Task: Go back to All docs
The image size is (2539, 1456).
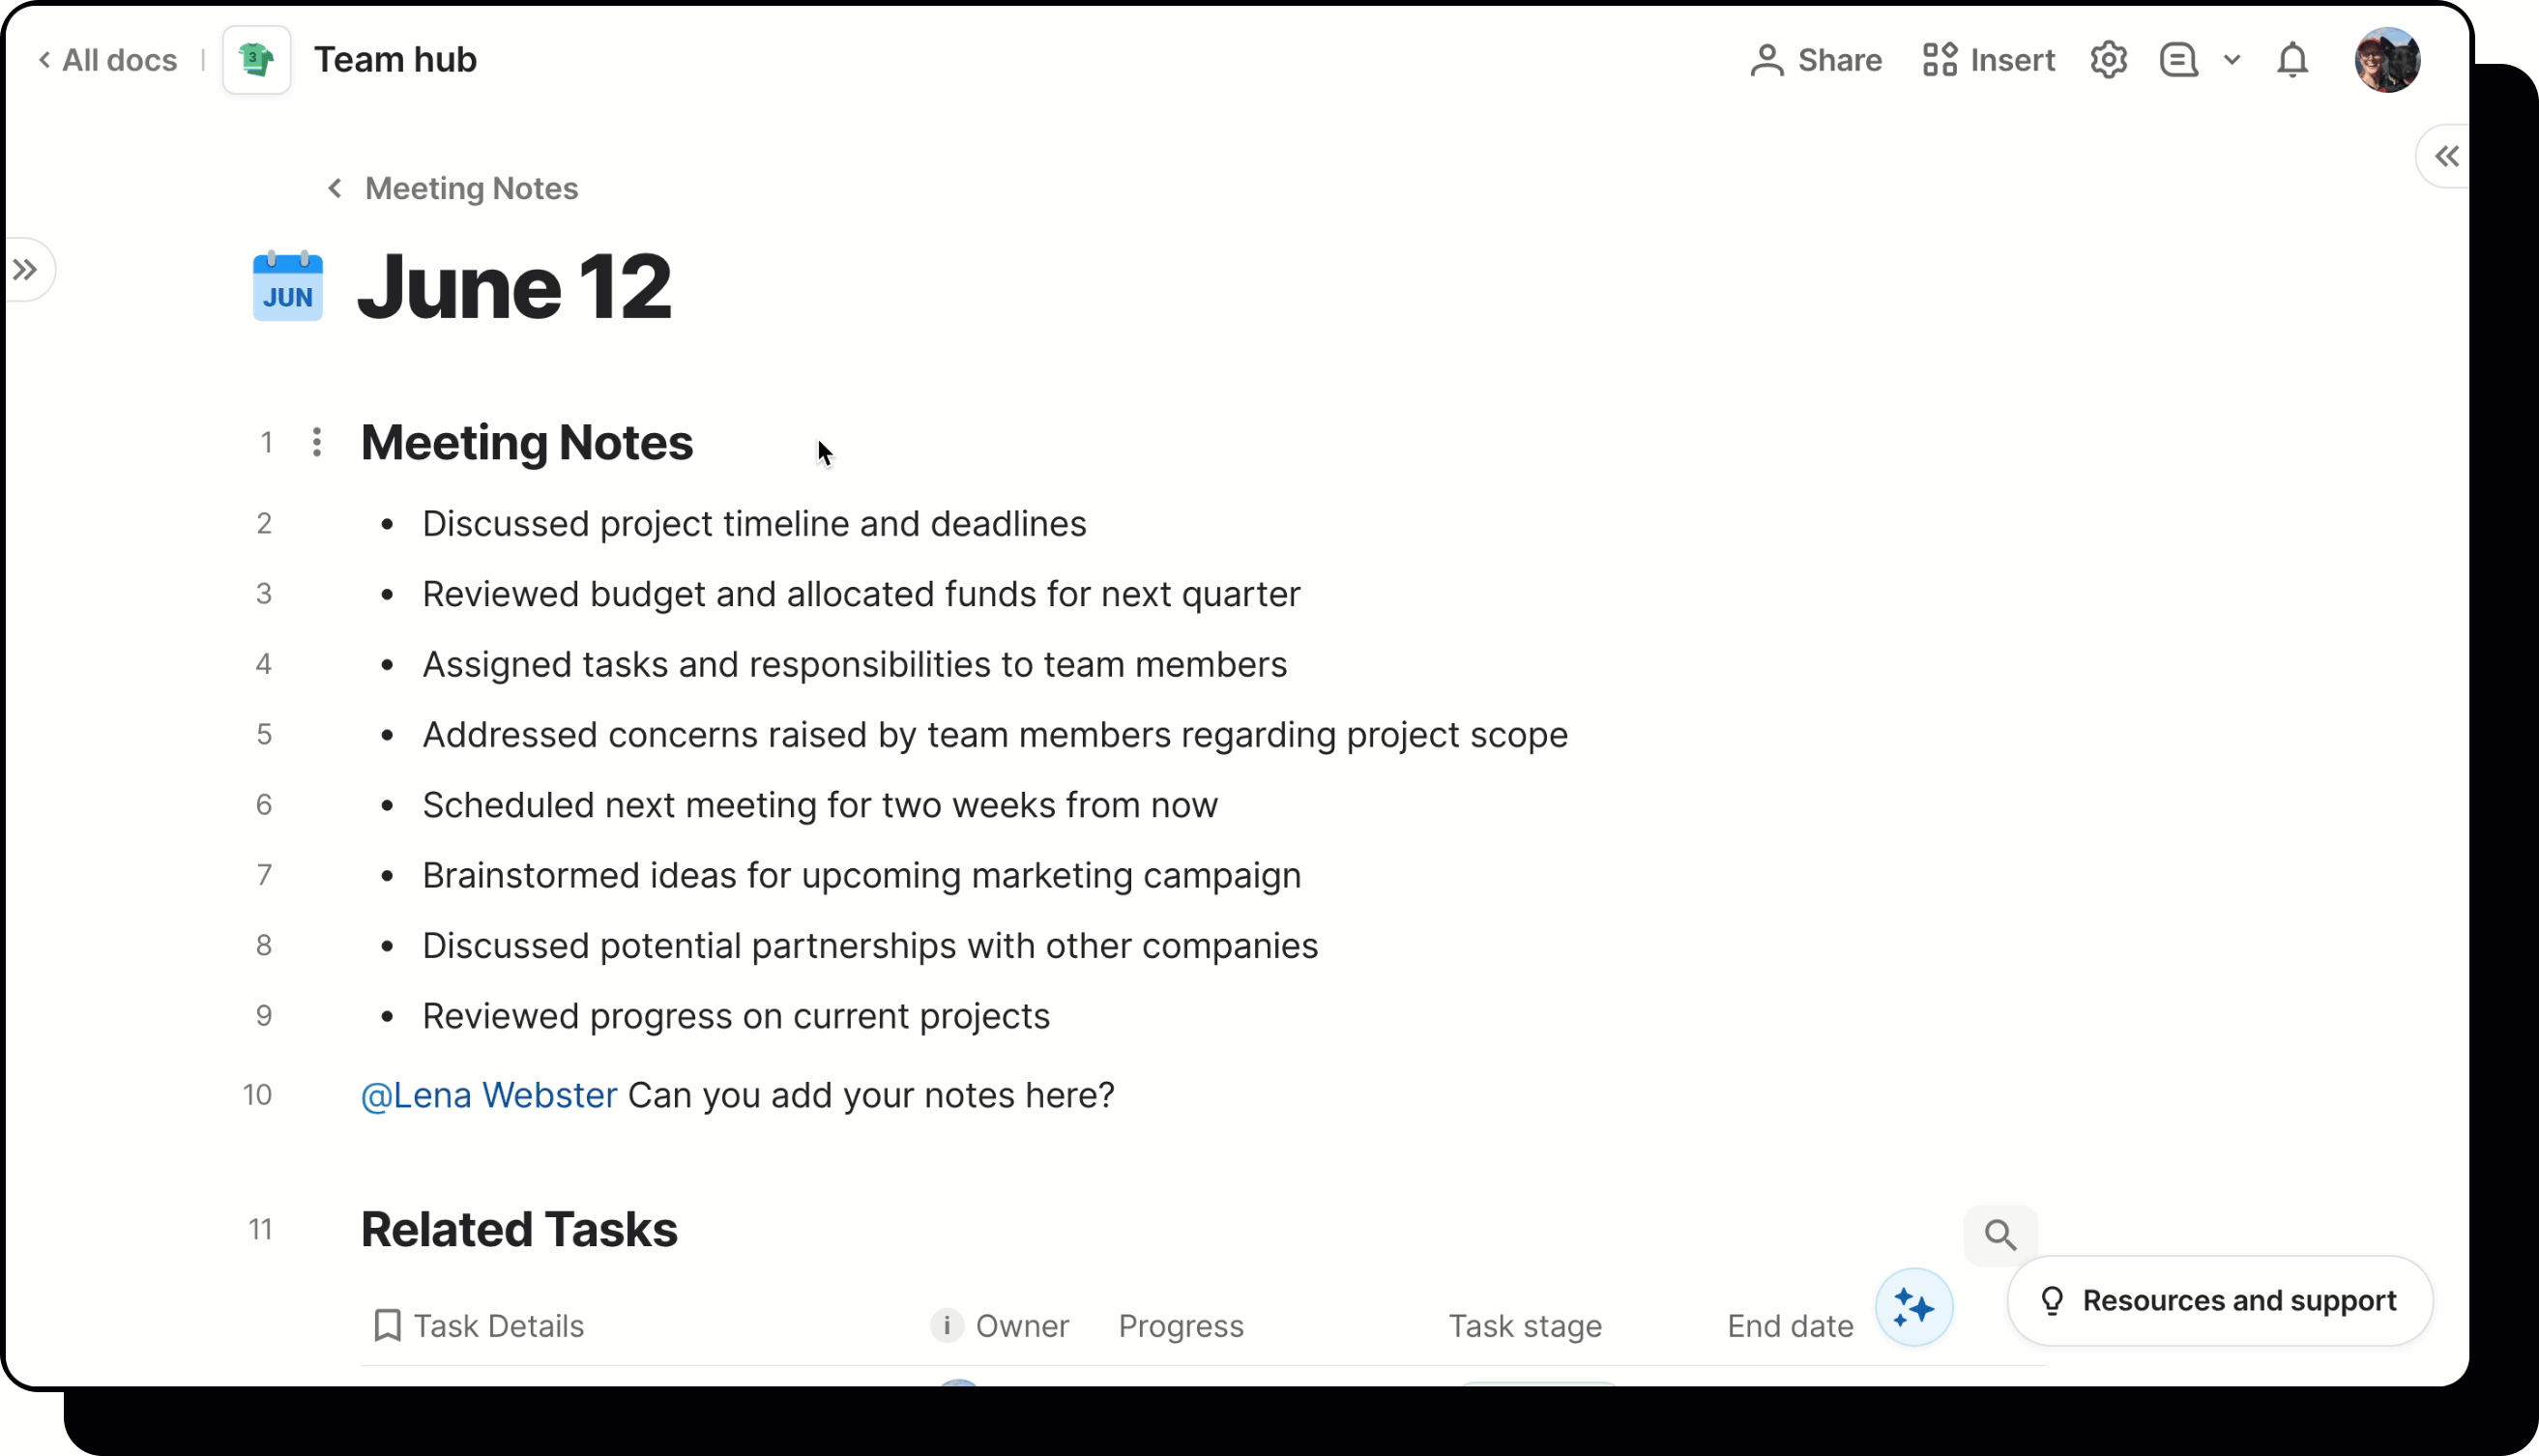Action: (x=108, y=60)
